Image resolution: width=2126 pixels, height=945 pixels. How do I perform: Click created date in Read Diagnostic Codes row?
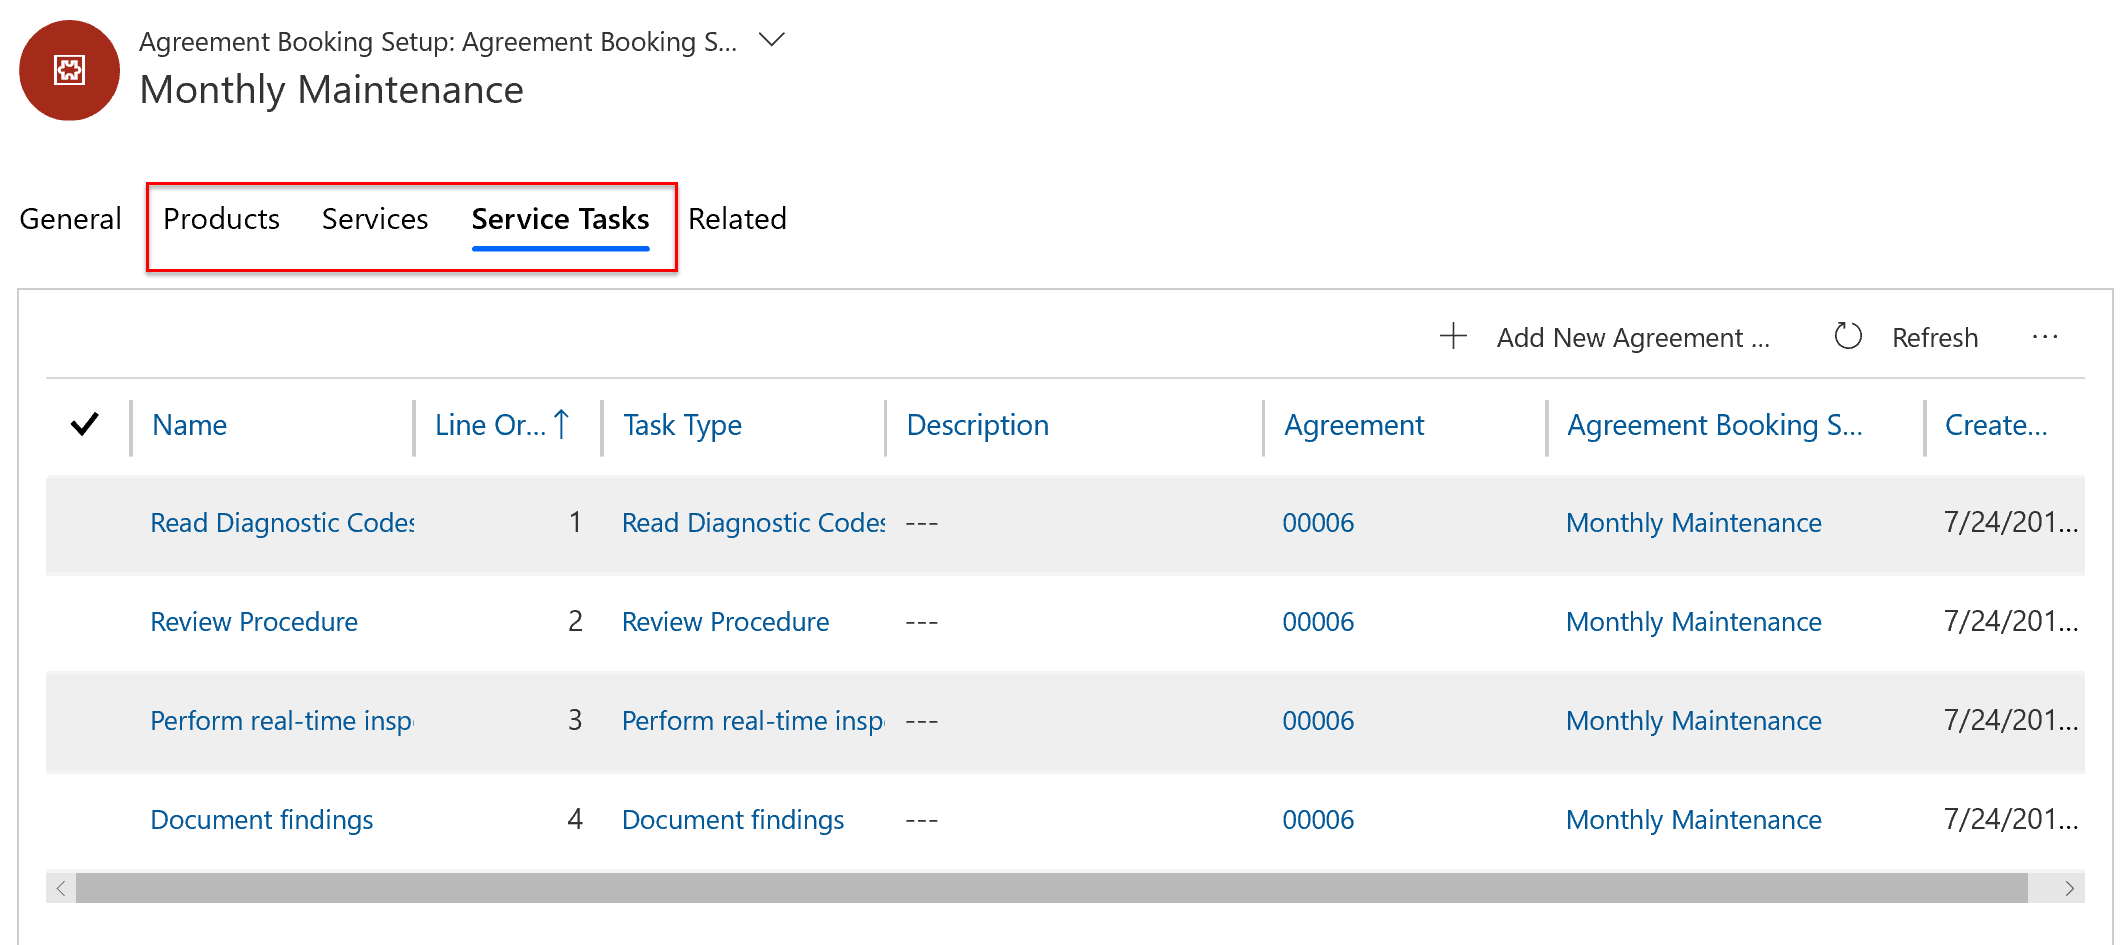2011,522
